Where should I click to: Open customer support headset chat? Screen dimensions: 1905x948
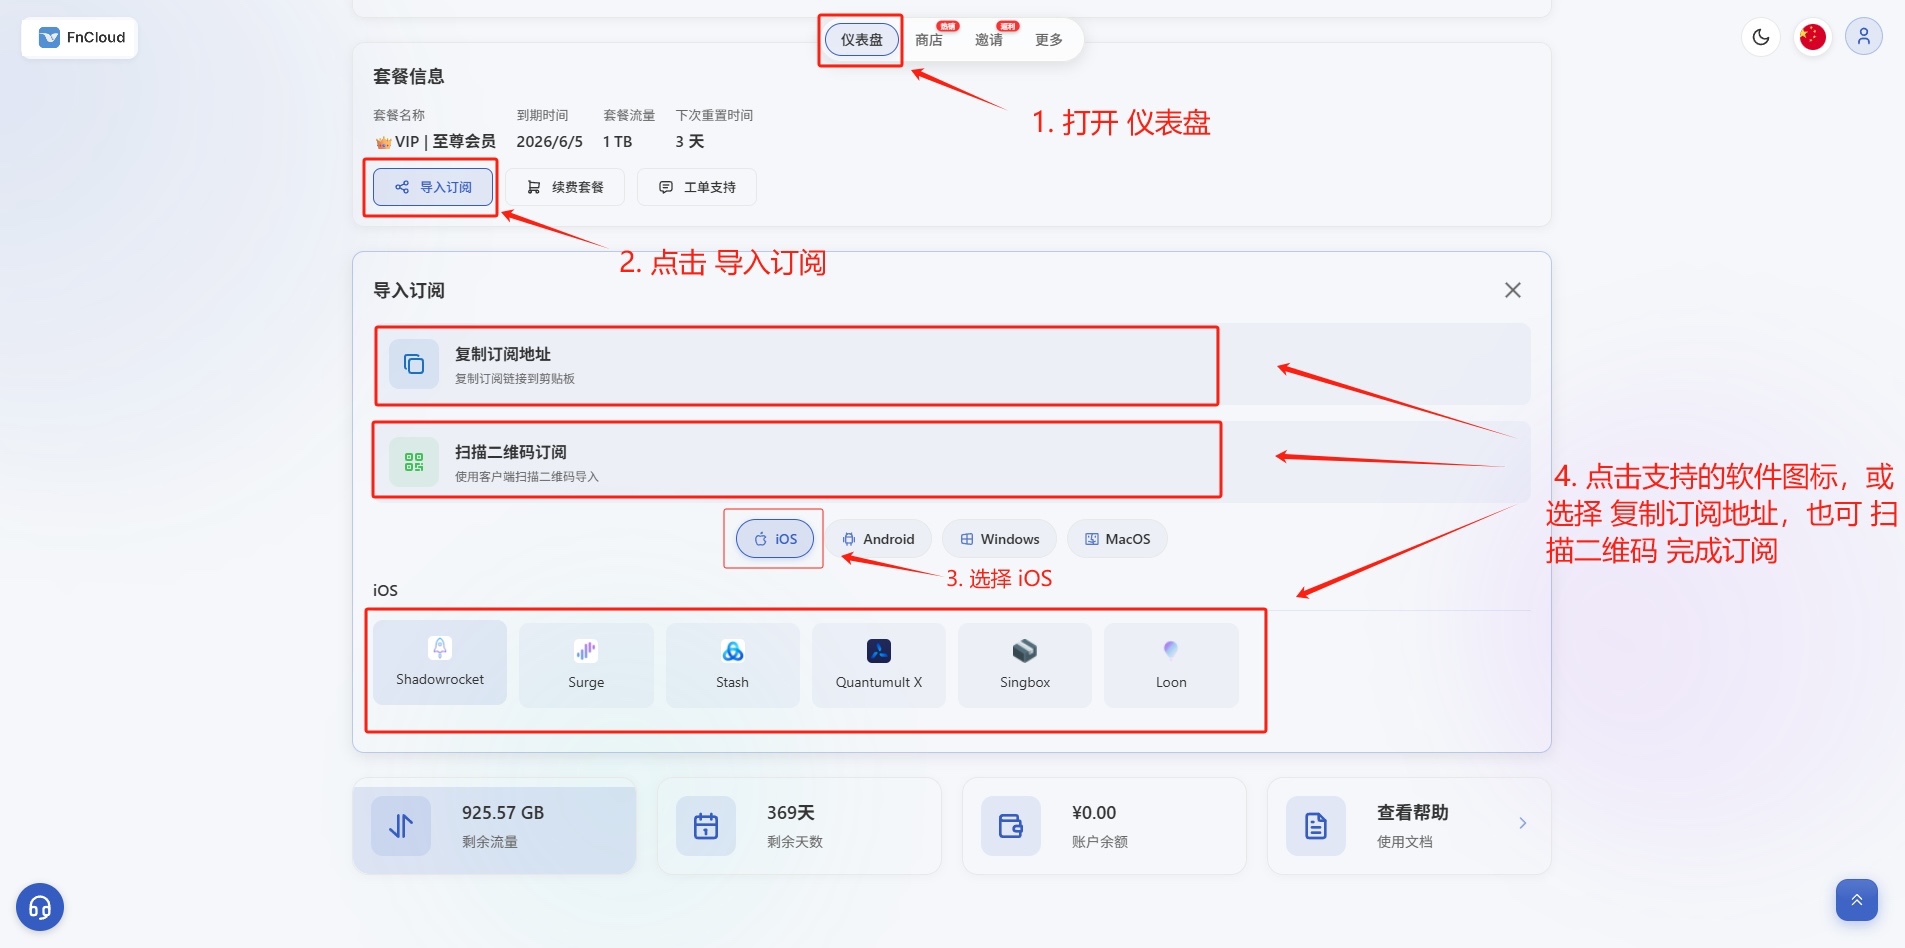(40, 907)
